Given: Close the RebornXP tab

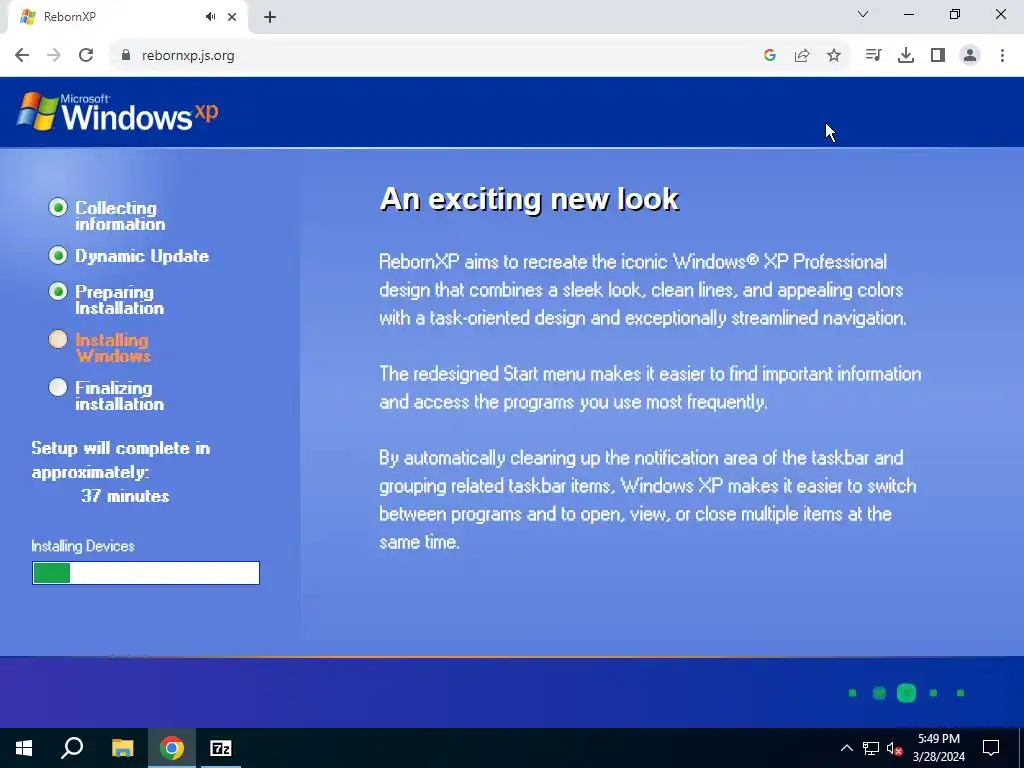Looking at the screenshot, I should [x=232, y=17].
